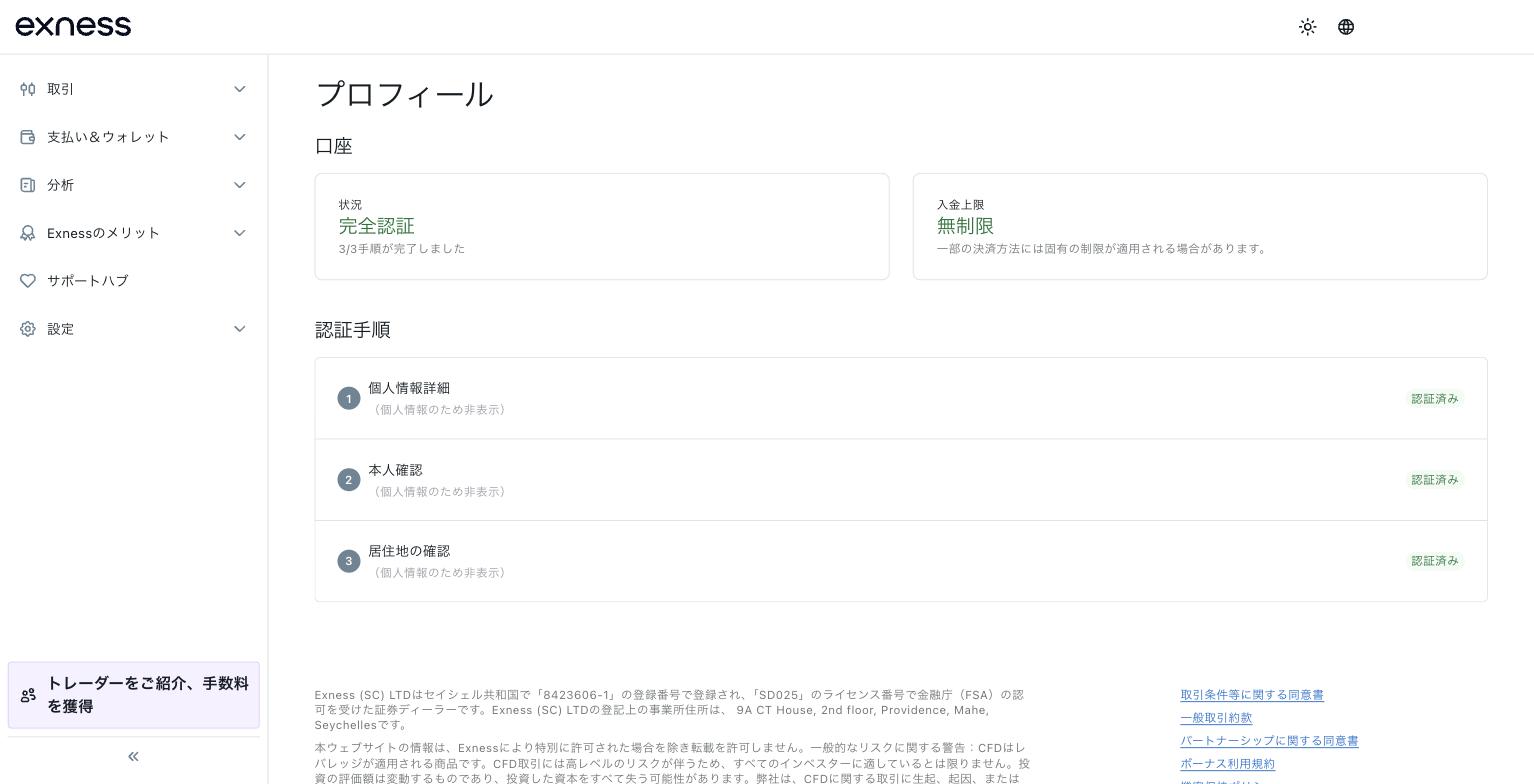
Task: Click the referral people icon in banner
Action: tap(28, 695)
